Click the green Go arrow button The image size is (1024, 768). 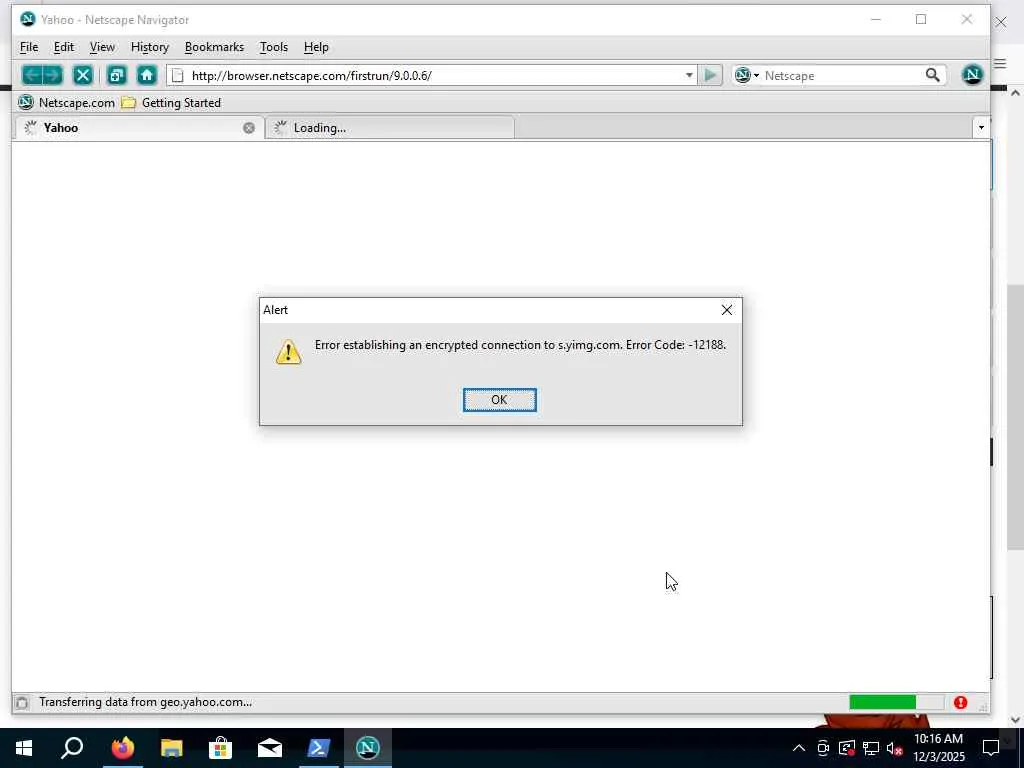(710, 75)
